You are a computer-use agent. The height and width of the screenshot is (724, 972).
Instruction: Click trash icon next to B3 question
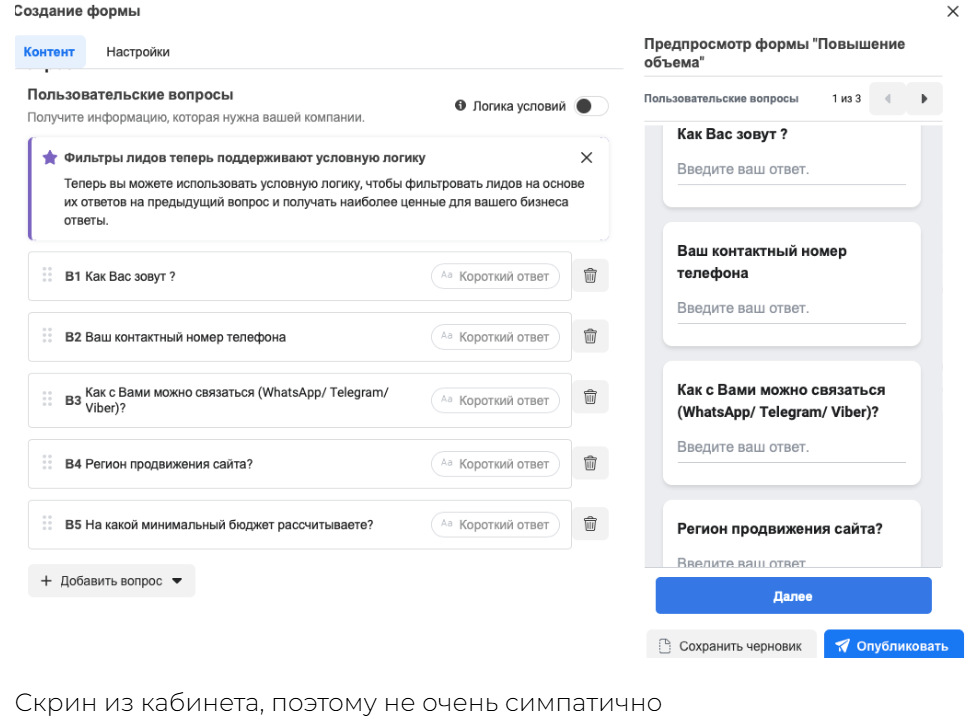pyautogui.click(x=590, y=398)
